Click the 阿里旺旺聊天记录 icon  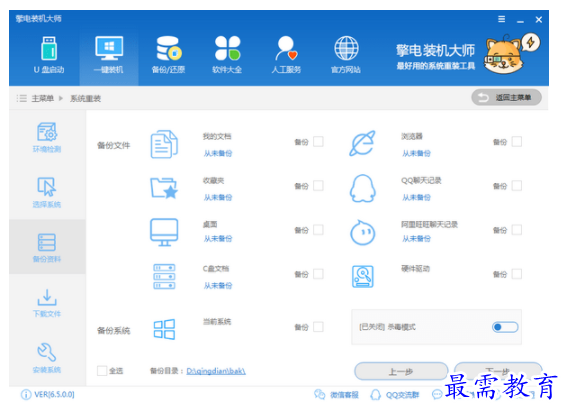pyautogui.click(x=362, y=233)
